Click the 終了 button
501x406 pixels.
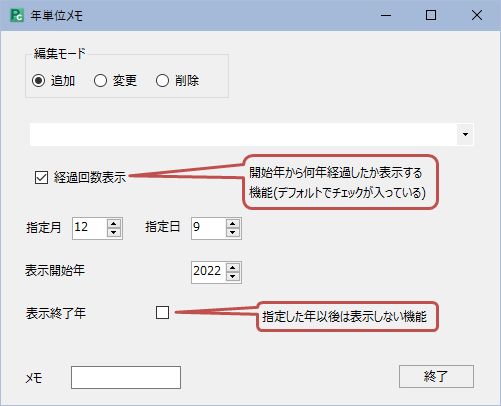(436, 376)
